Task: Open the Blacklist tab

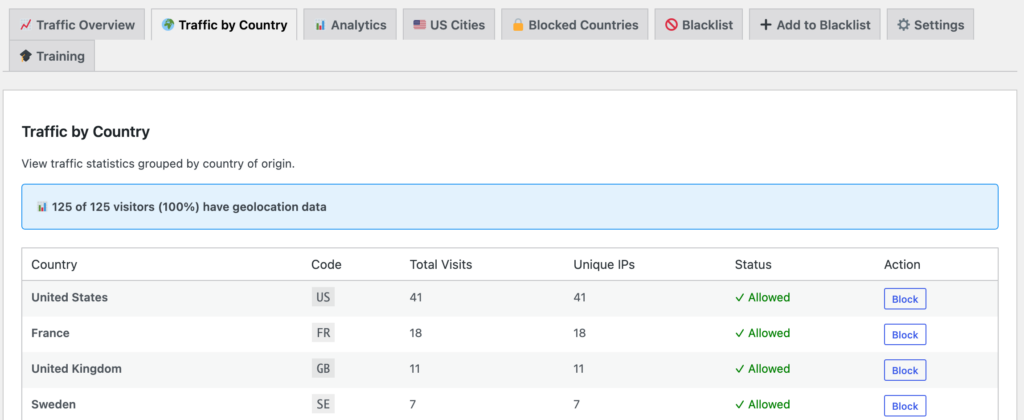Action: [699, 25]
